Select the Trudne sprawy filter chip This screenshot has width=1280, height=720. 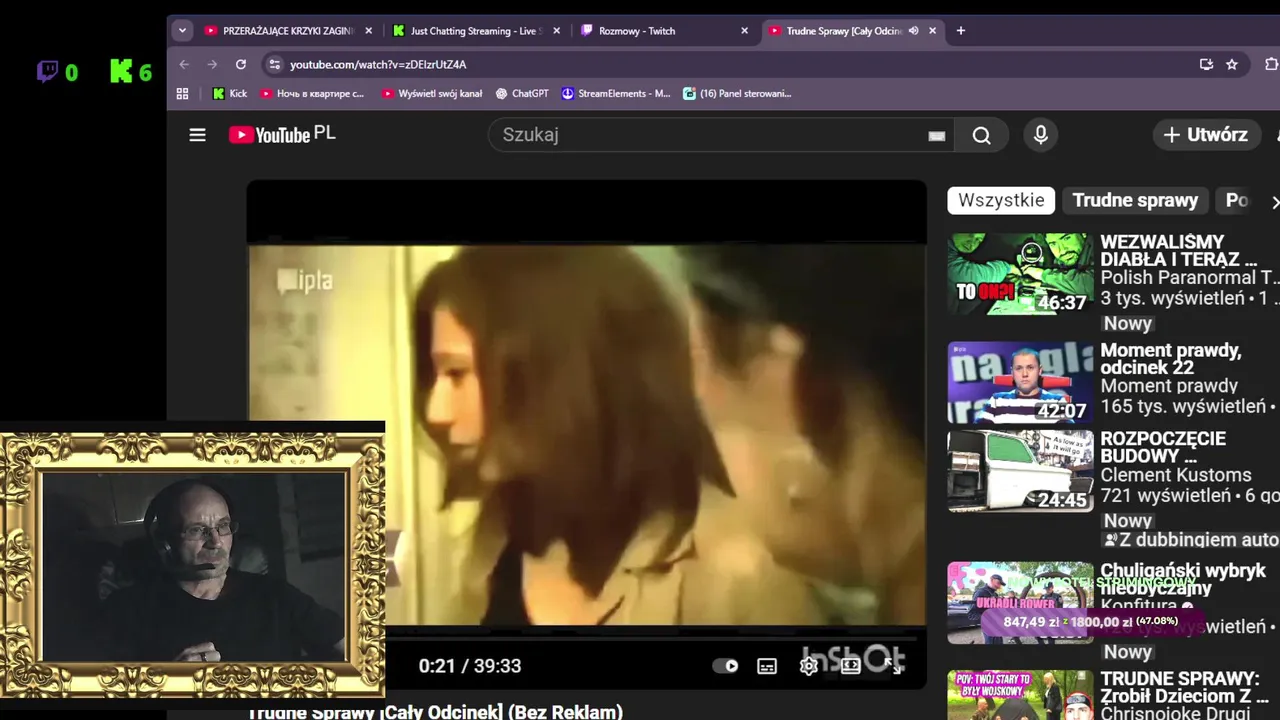(1135, 200)
